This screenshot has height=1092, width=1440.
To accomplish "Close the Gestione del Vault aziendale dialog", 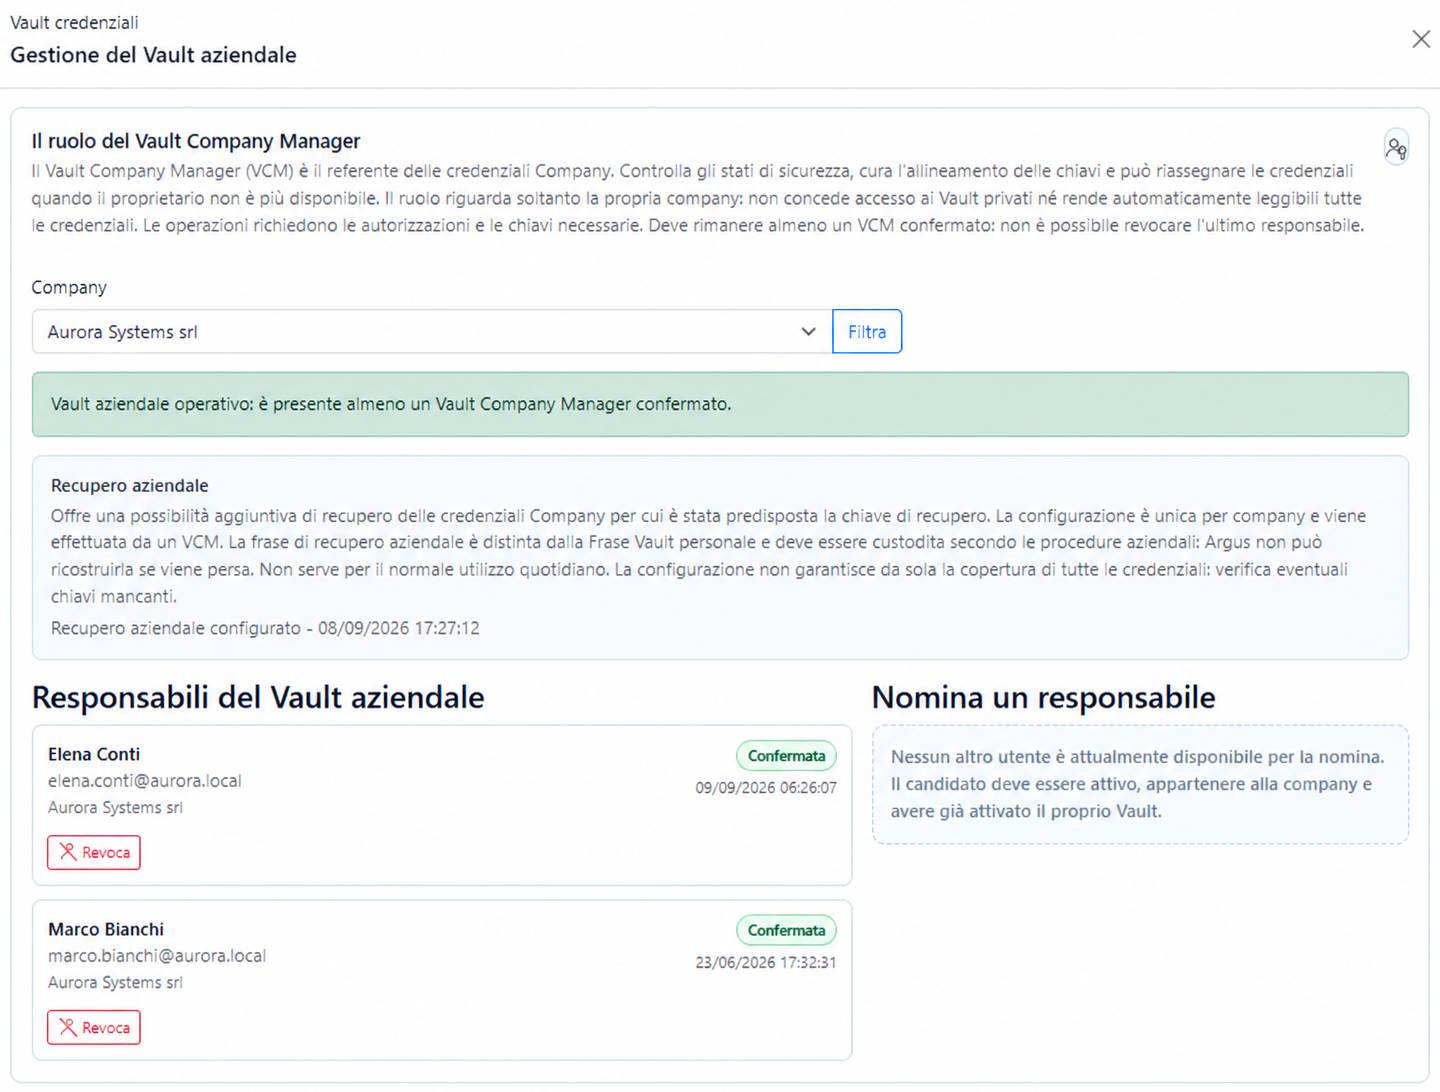I will [x=1421, y=39].
